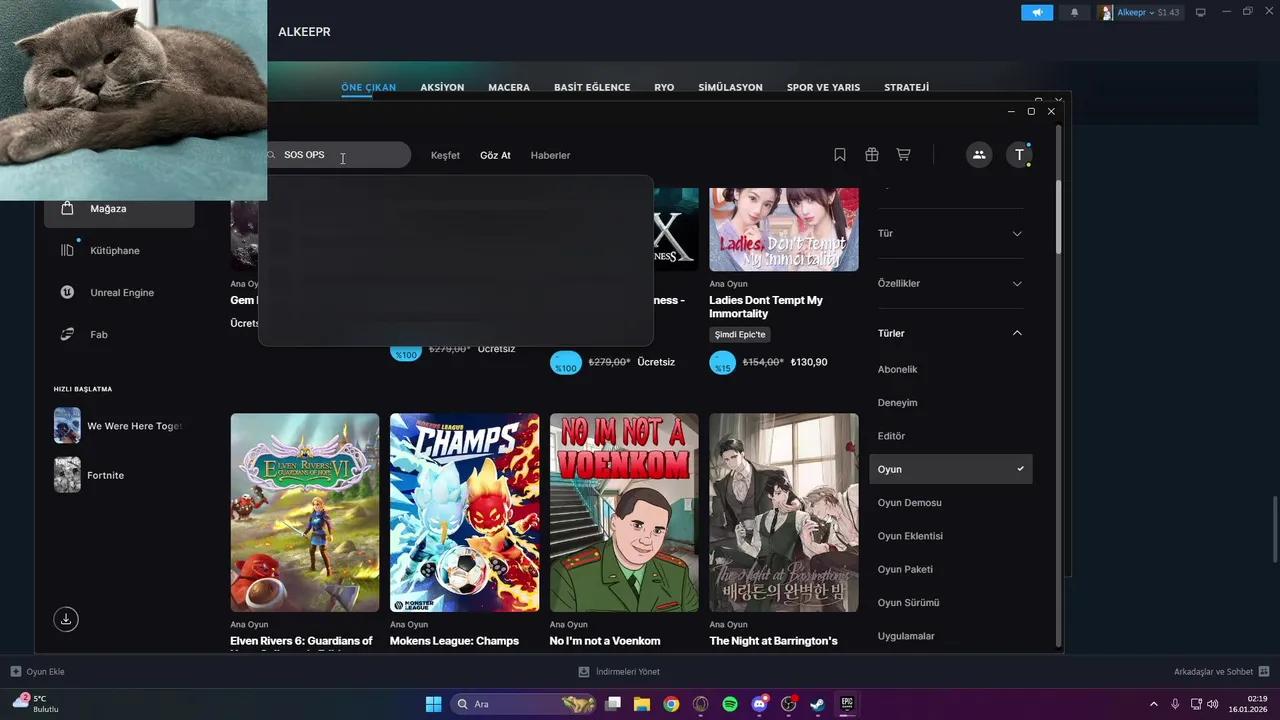
Task: Click Epic Games Launcher taskbar icon
Action: pos(847,704)
